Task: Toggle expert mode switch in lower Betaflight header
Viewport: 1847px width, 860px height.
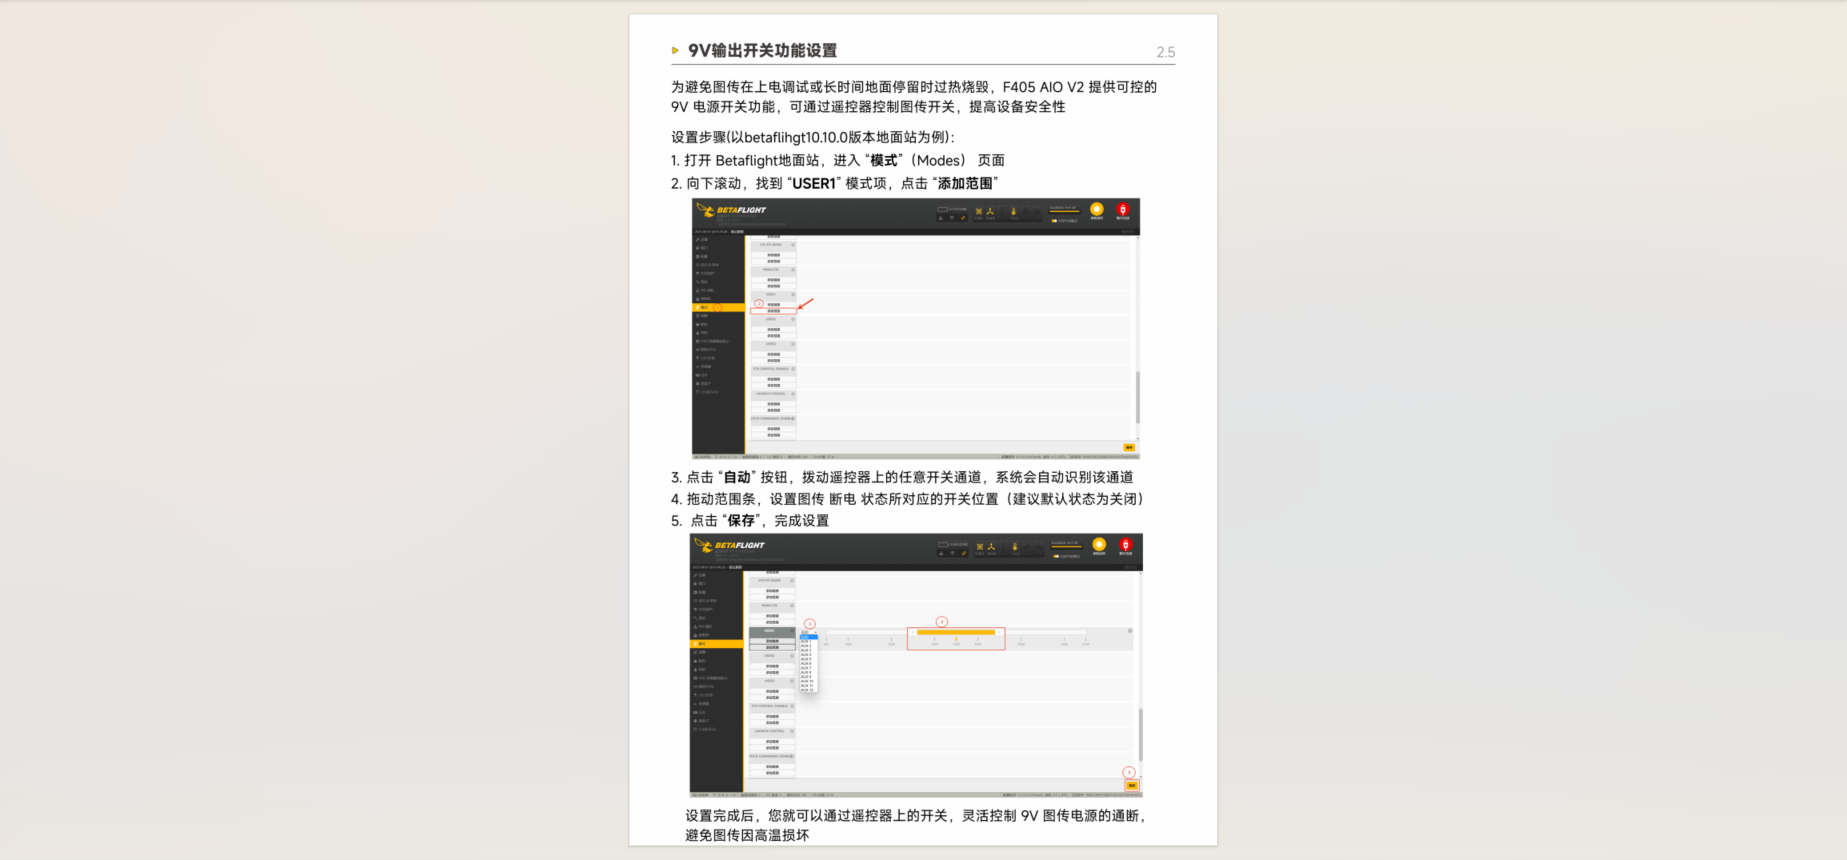Action: [x=1056, y=556]
